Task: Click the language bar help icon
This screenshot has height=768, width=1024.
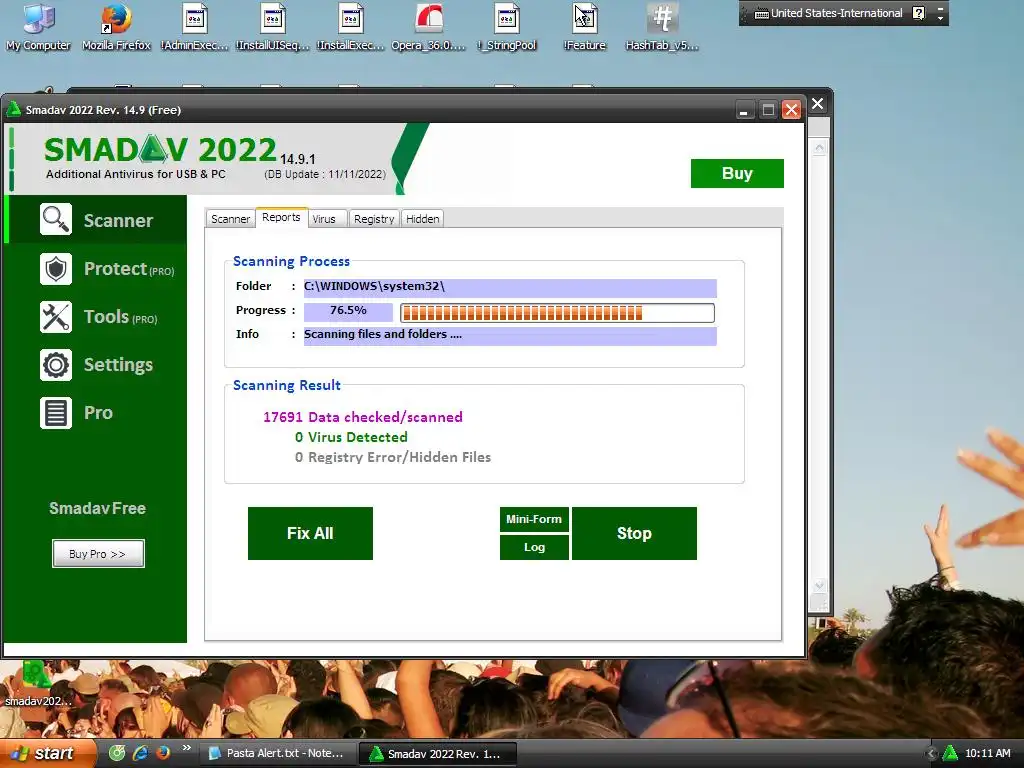Action: [x=919, y=13]
